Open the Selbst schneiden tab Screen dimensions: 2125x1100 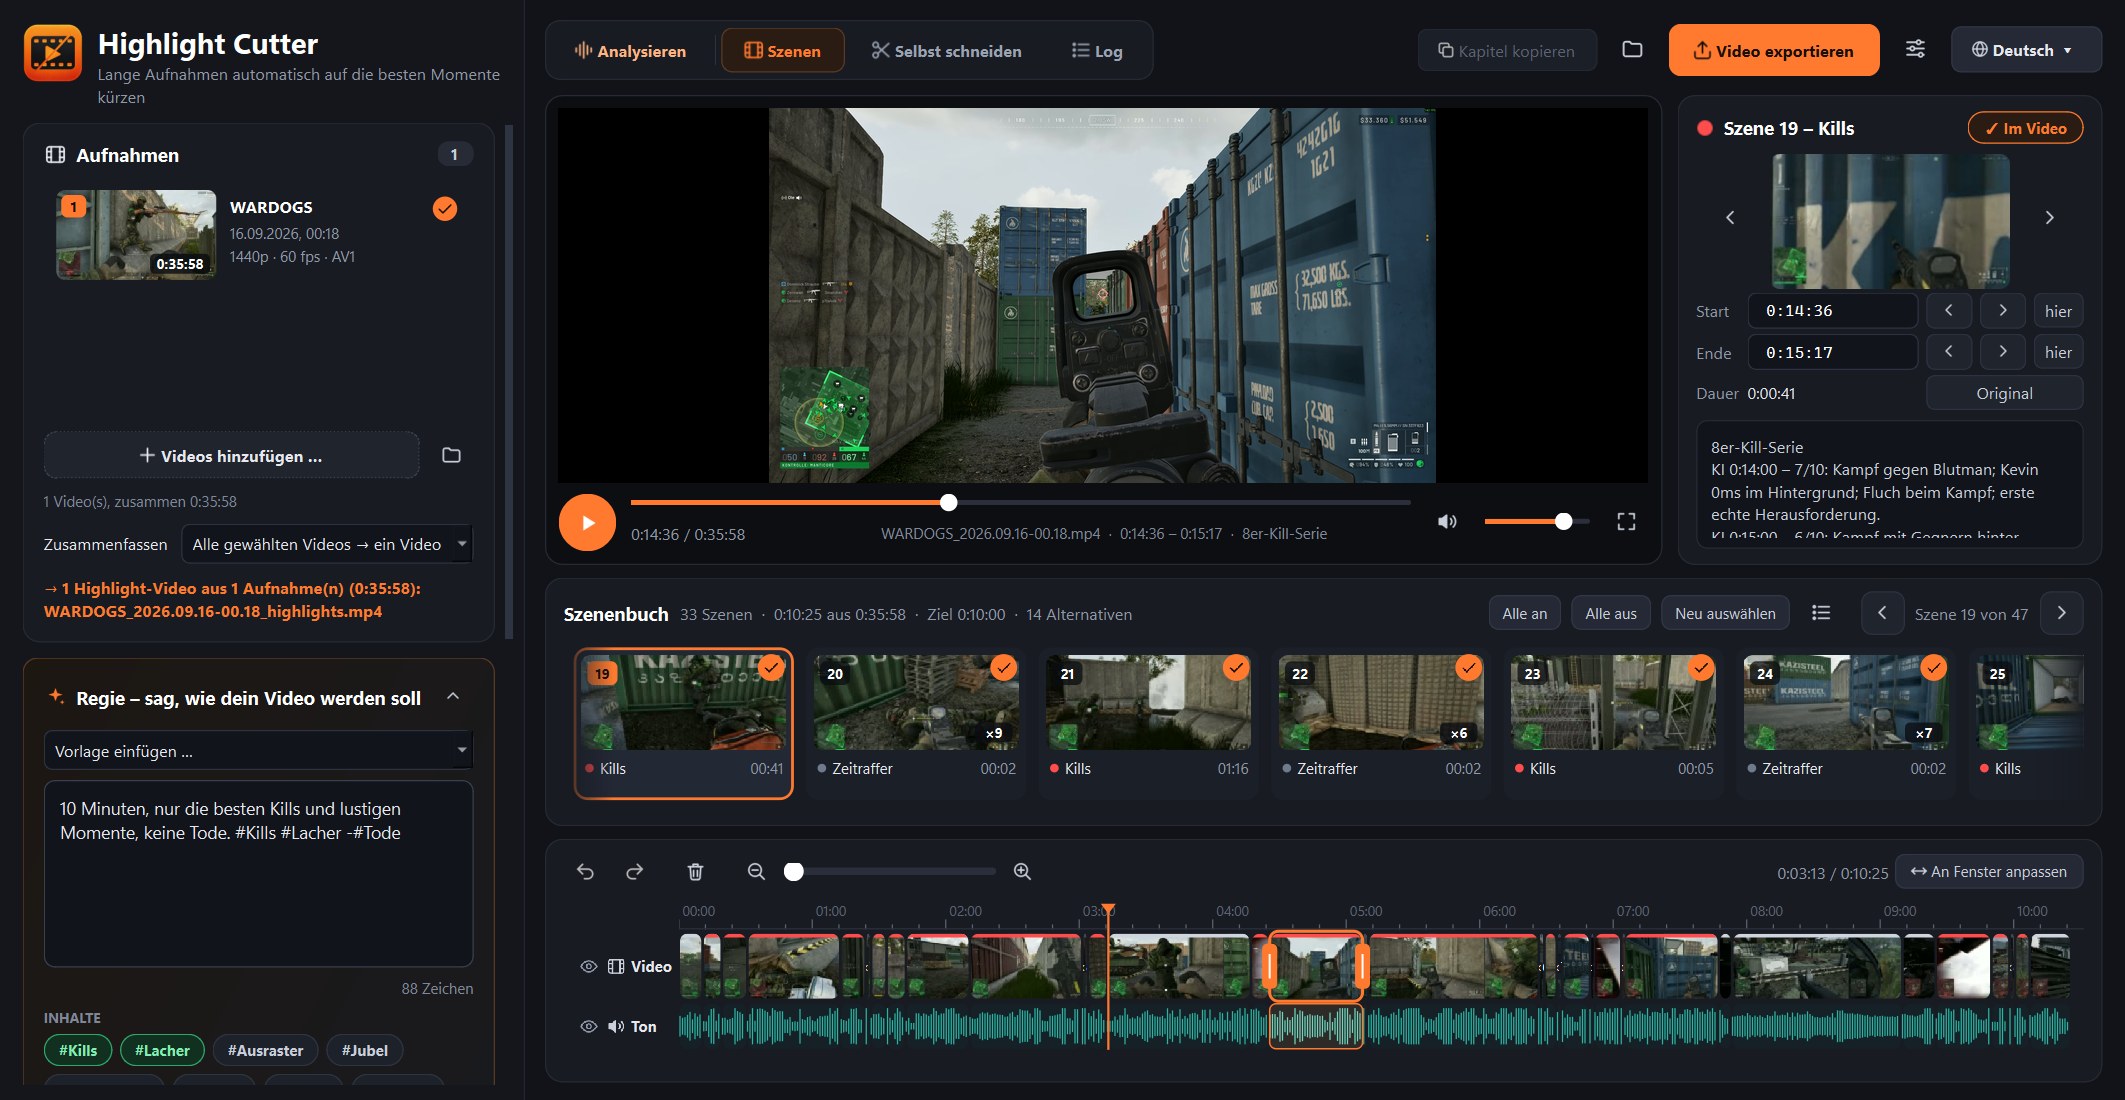tap(946, 51)
